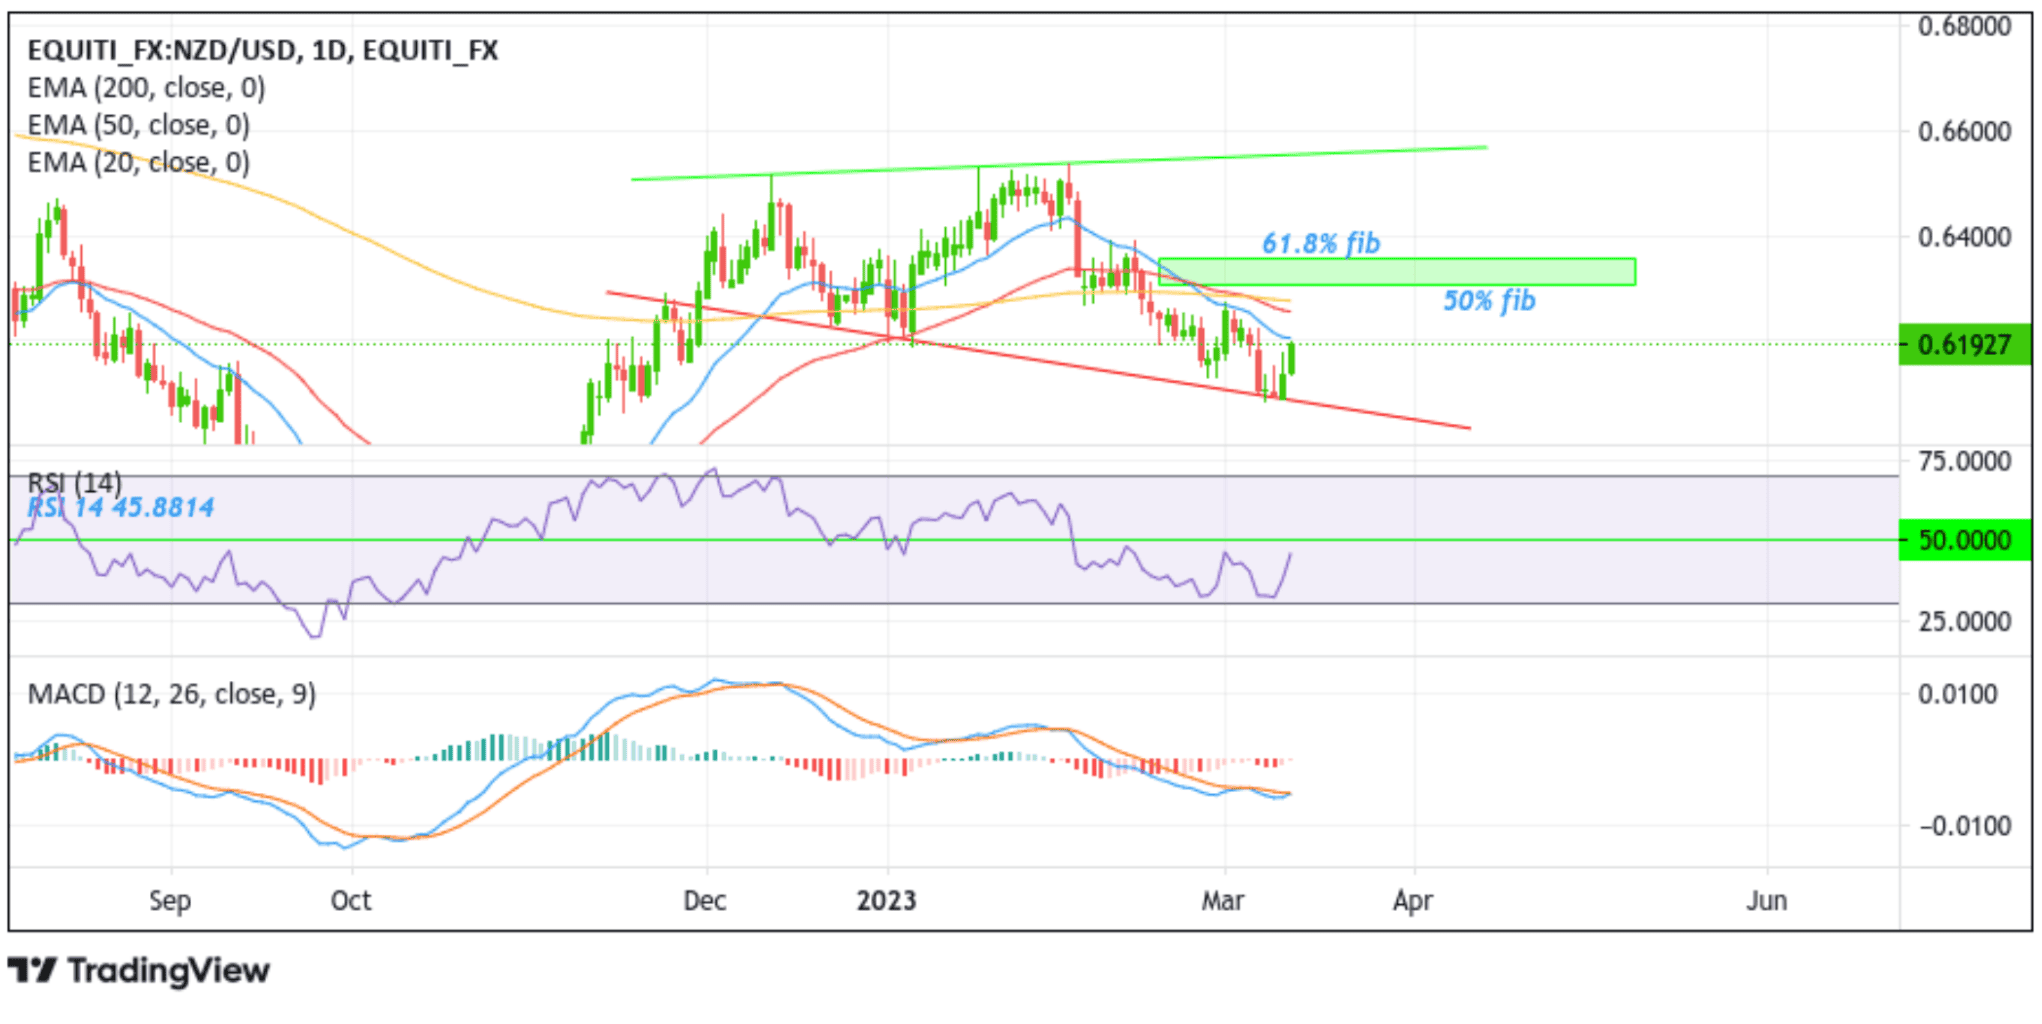Click the 0.0100 MACD axis label
This screenshot has width=2042, height=1024.
(x=1957, y=694)
